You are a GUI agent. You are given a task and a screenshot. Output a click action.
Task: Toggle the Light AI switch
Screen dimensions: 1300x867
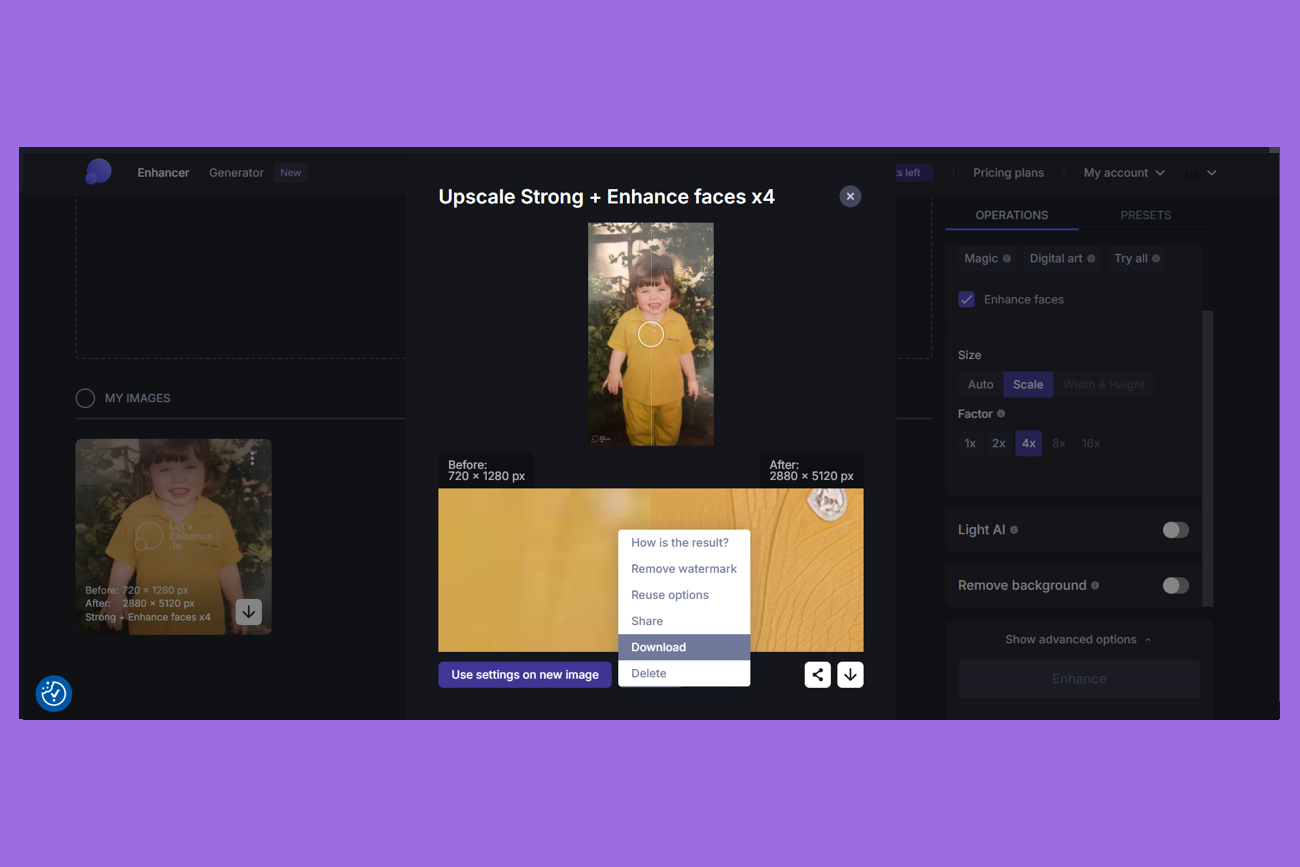pos(1175,530)
